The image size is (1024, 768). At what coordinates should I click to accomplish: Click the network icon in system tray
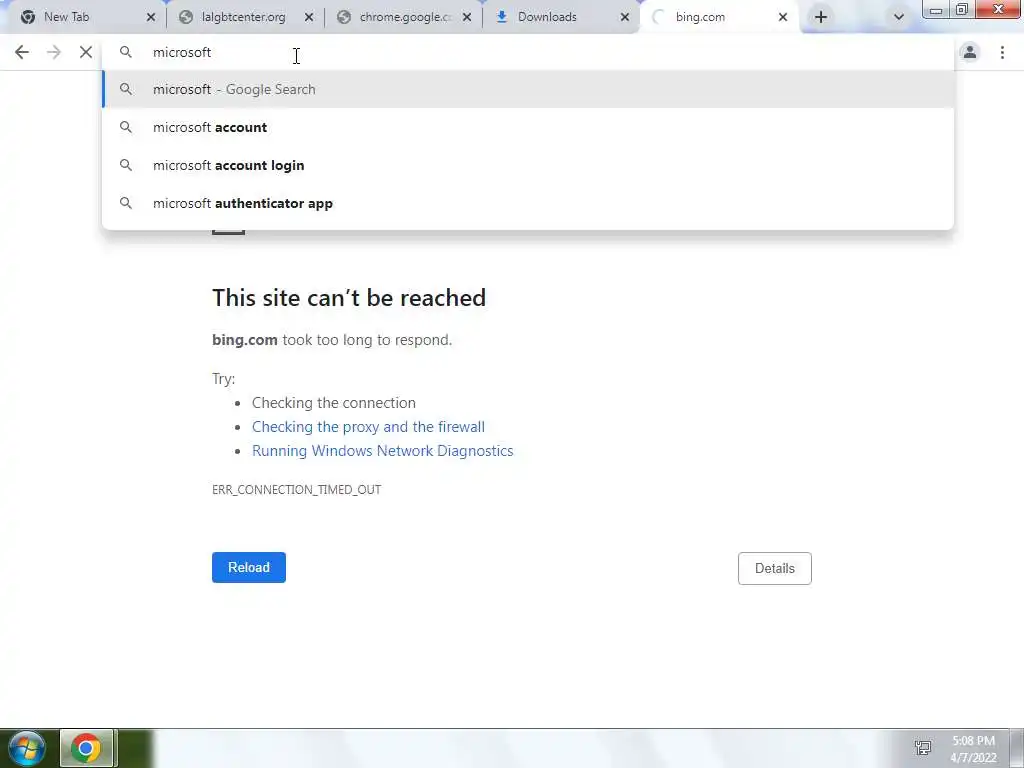click(x=923, y=748)
